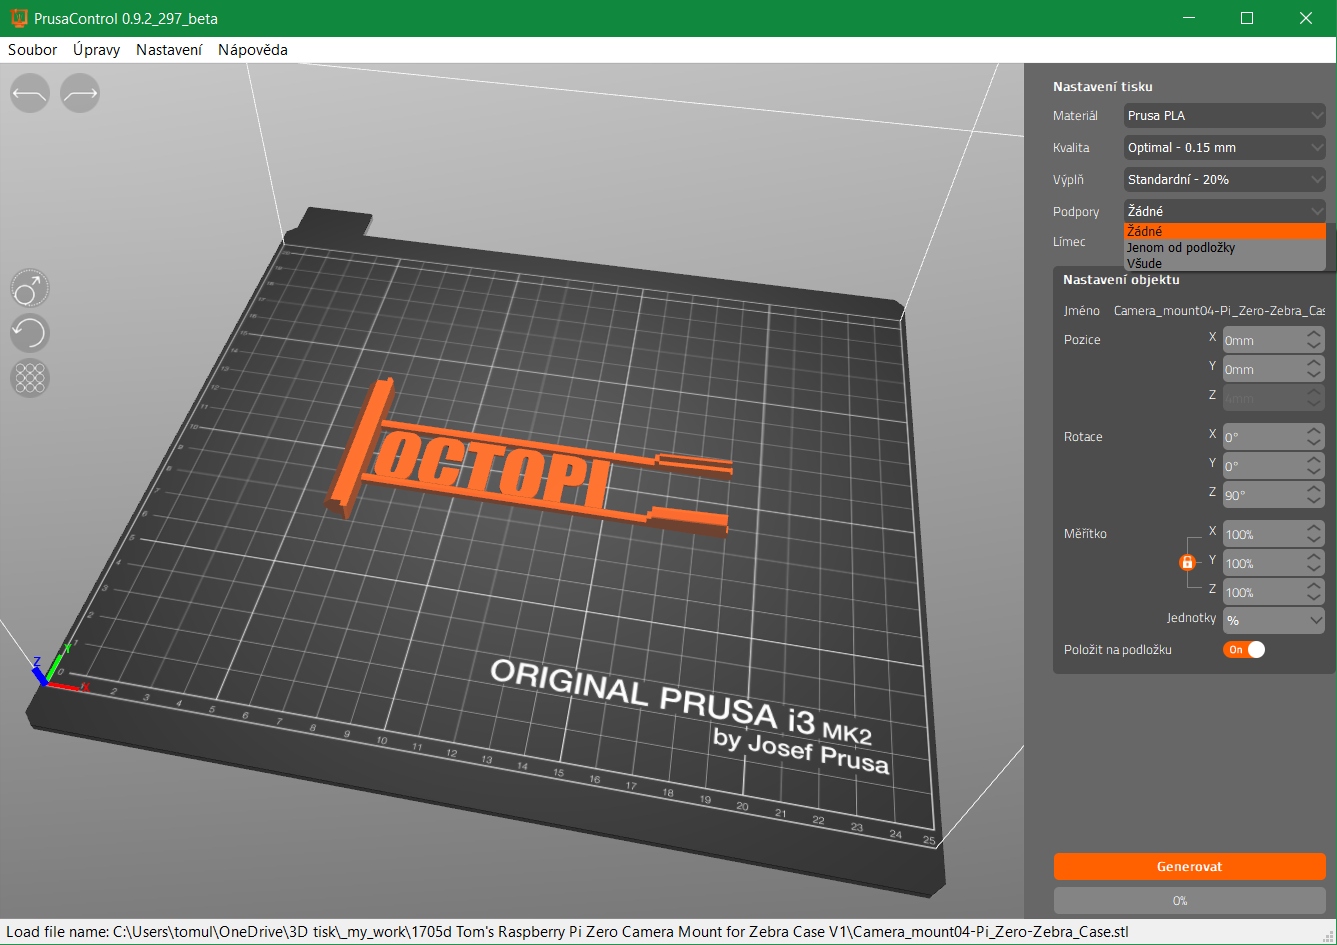Maximize the PrusaControl window
The height and width of the screenshot is (945, 1337).
1247,18
